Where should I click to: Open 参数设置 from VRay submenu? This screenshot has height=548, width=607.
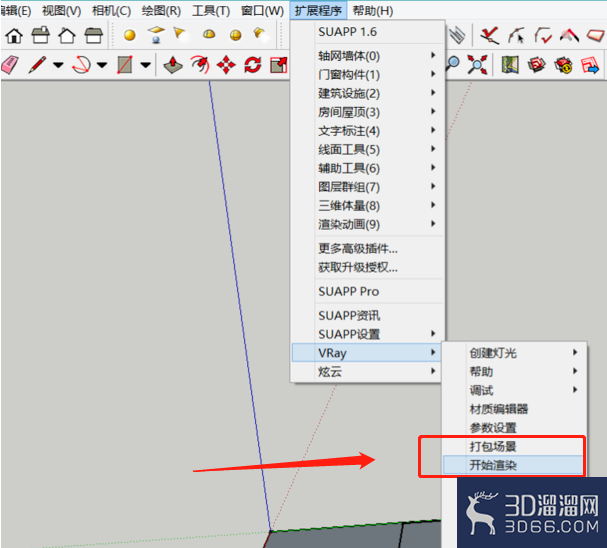(x=514, y=428)
